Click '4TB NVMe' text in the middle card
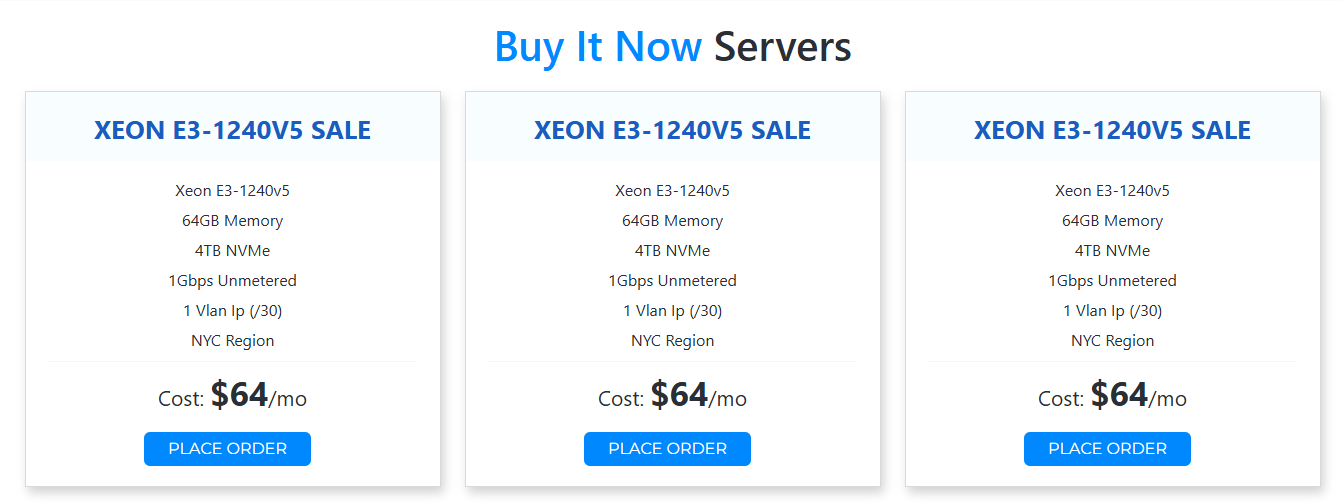Screen dimensions: 1341x502 (x=672, y=251)
